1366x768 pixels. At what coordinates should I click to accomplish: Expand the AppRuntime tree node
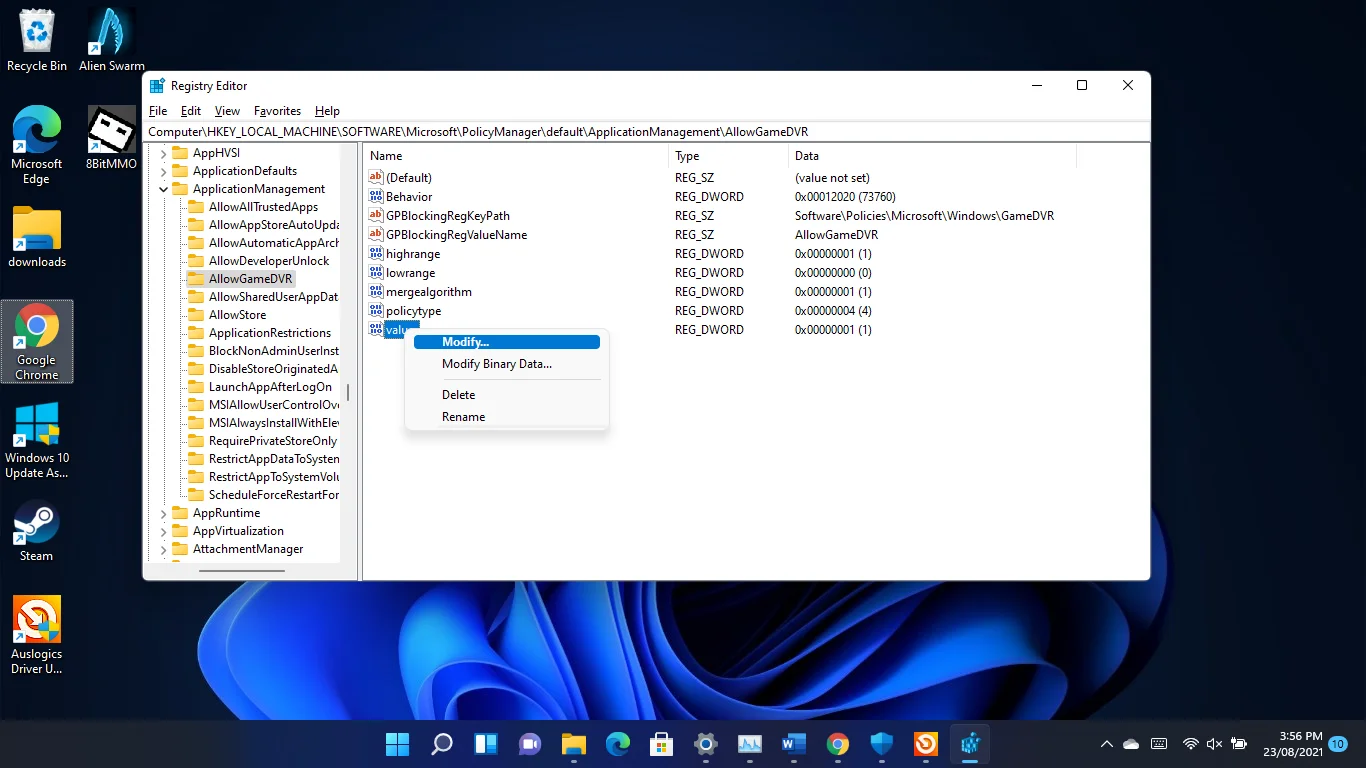click(164, 513)
